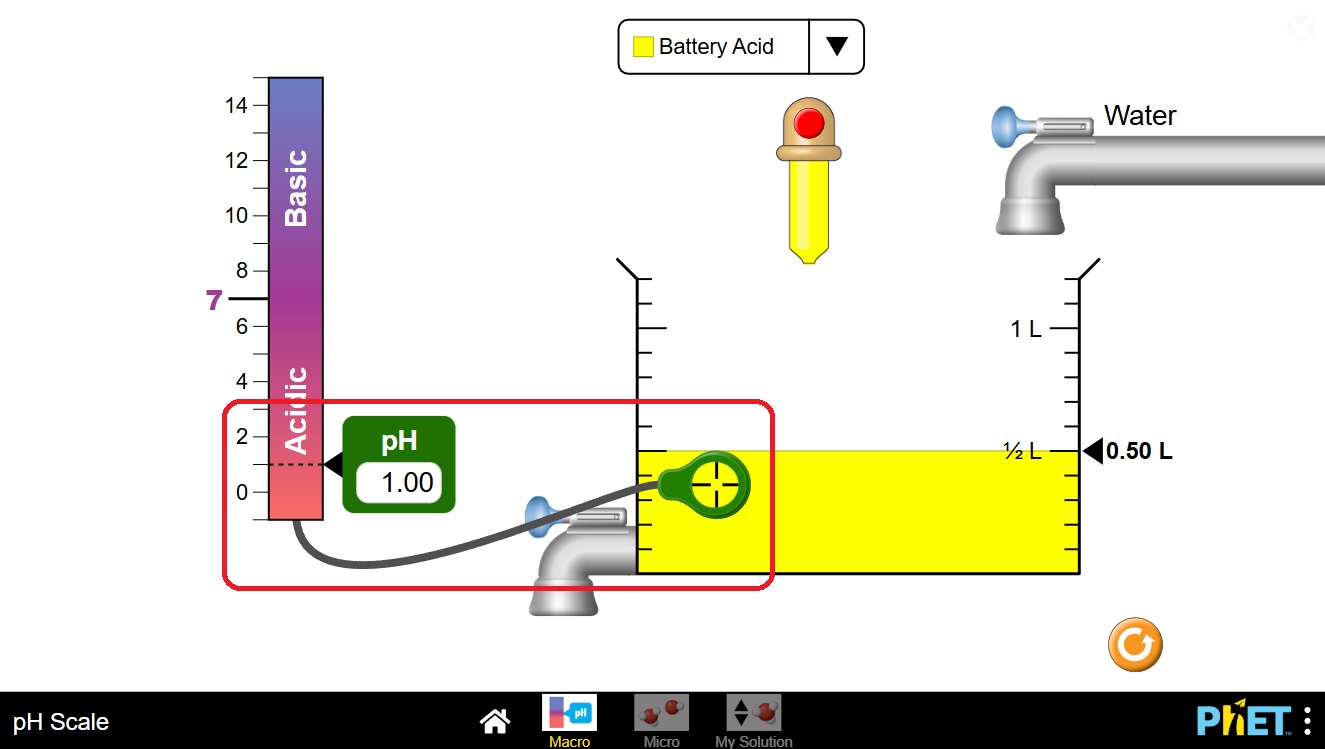Click the Basic label on pH scale
This screenshot has width=1325, height=749.
click(x=296, y=188)
